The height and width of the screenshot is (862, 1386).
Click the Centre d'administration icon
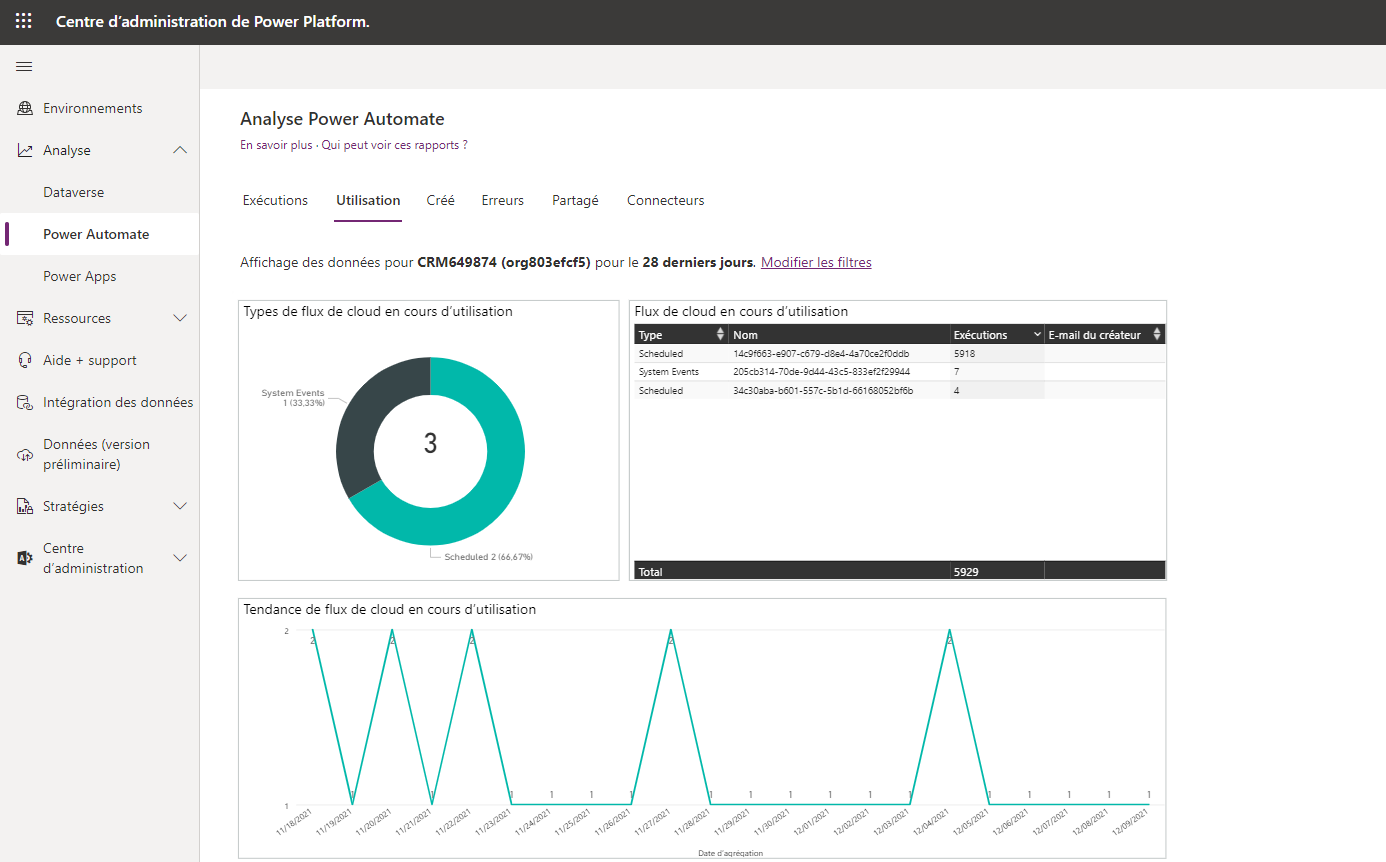[x=25, y=558]
